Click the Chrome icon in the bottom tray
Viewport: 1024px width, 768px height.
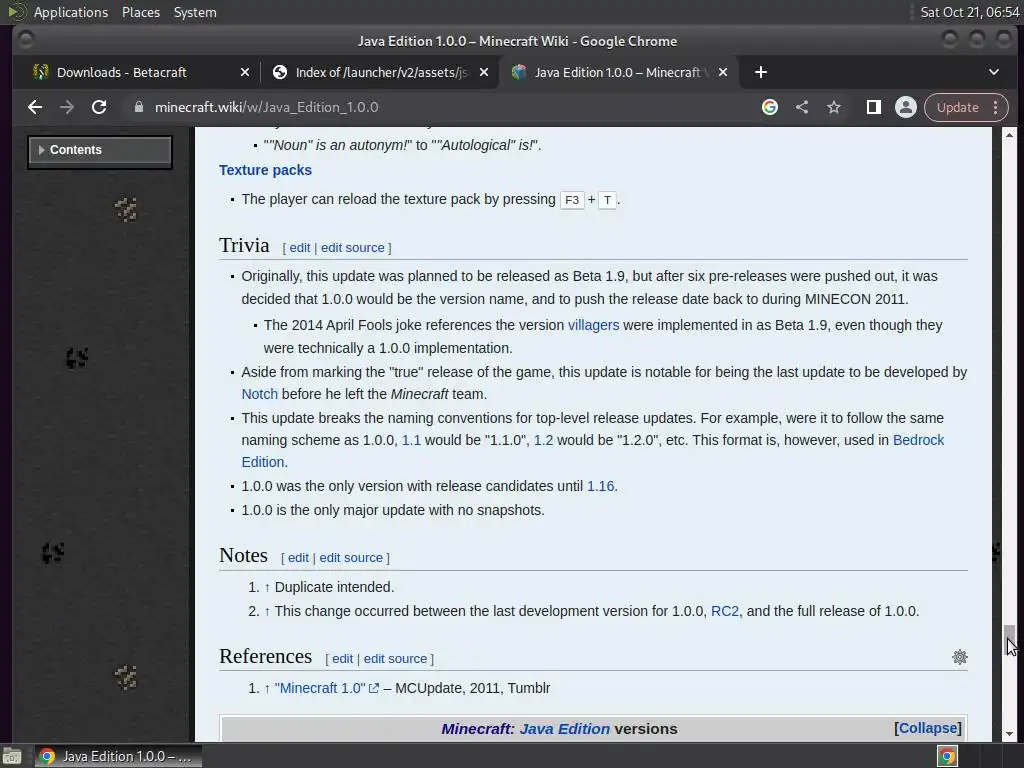947,756
